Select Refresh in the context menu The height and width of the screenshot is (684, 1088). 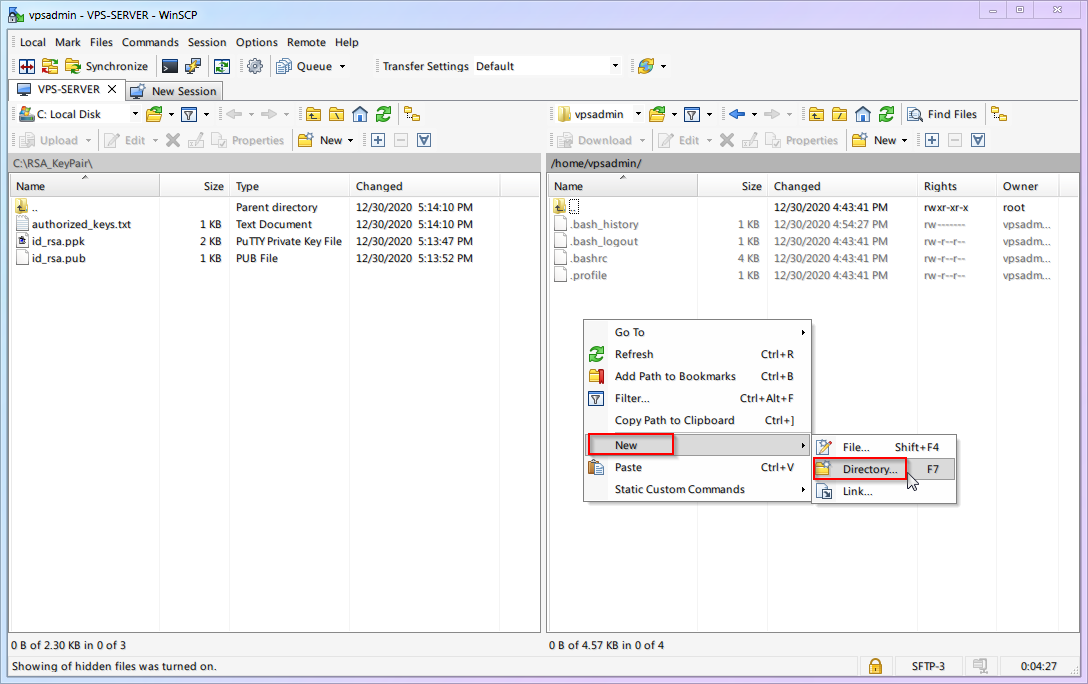point(634,354)
